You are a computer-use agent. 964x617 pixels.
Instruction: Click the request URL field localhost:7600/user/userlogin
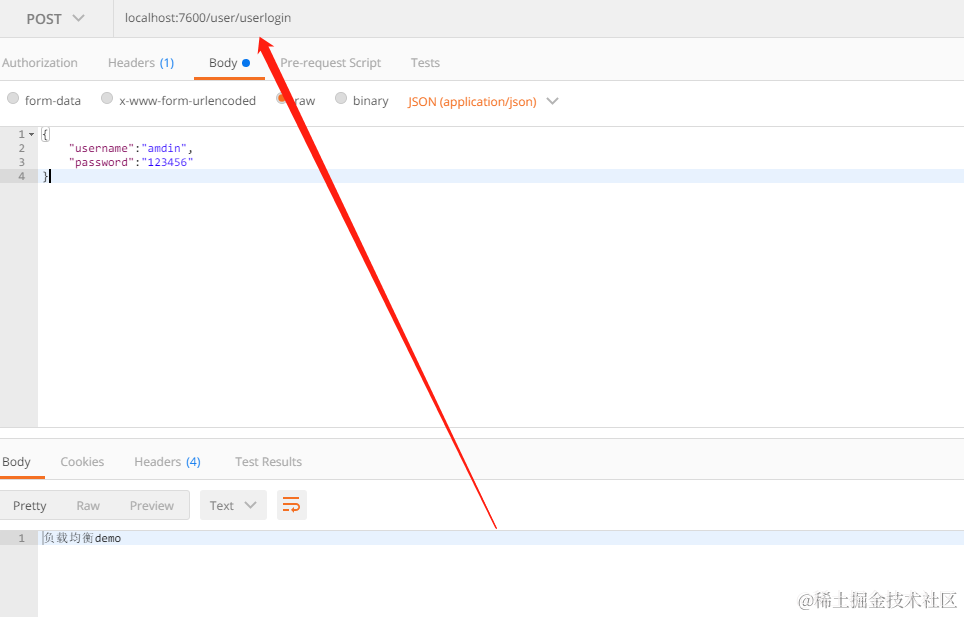539,18
